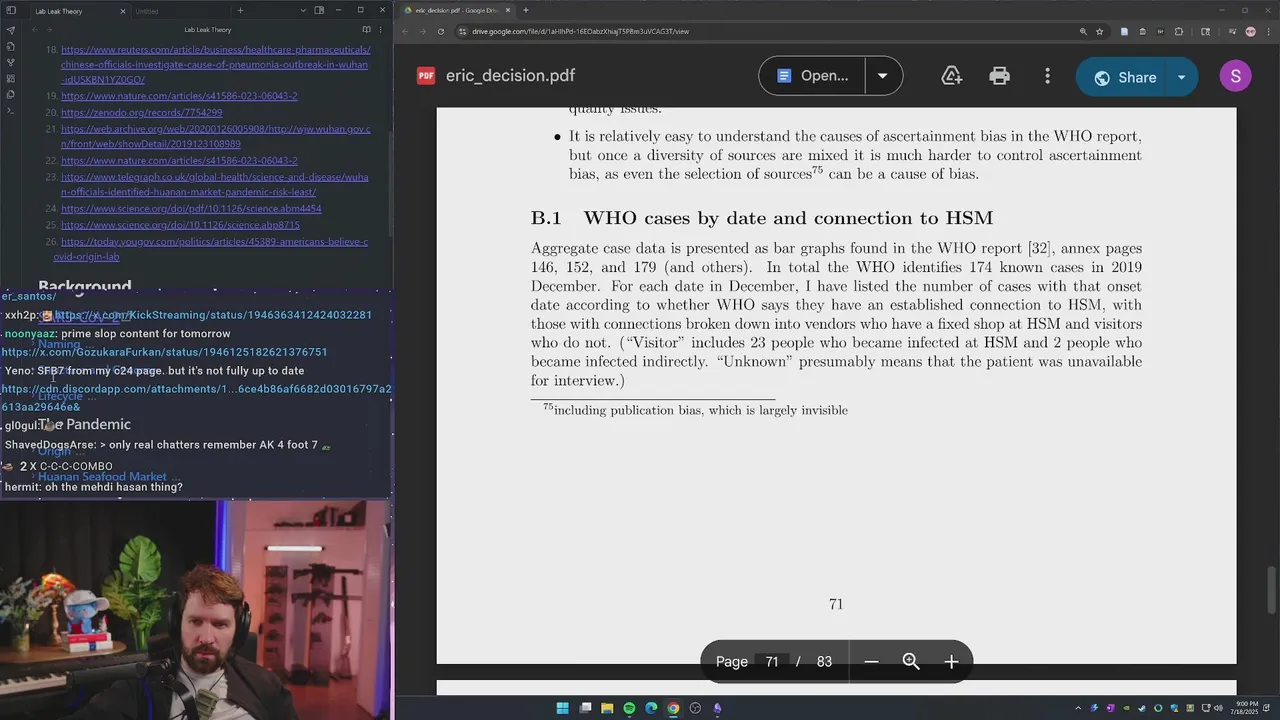
Task: Click the zoom magnifier in address bar
Action: tap(1083, 31)
